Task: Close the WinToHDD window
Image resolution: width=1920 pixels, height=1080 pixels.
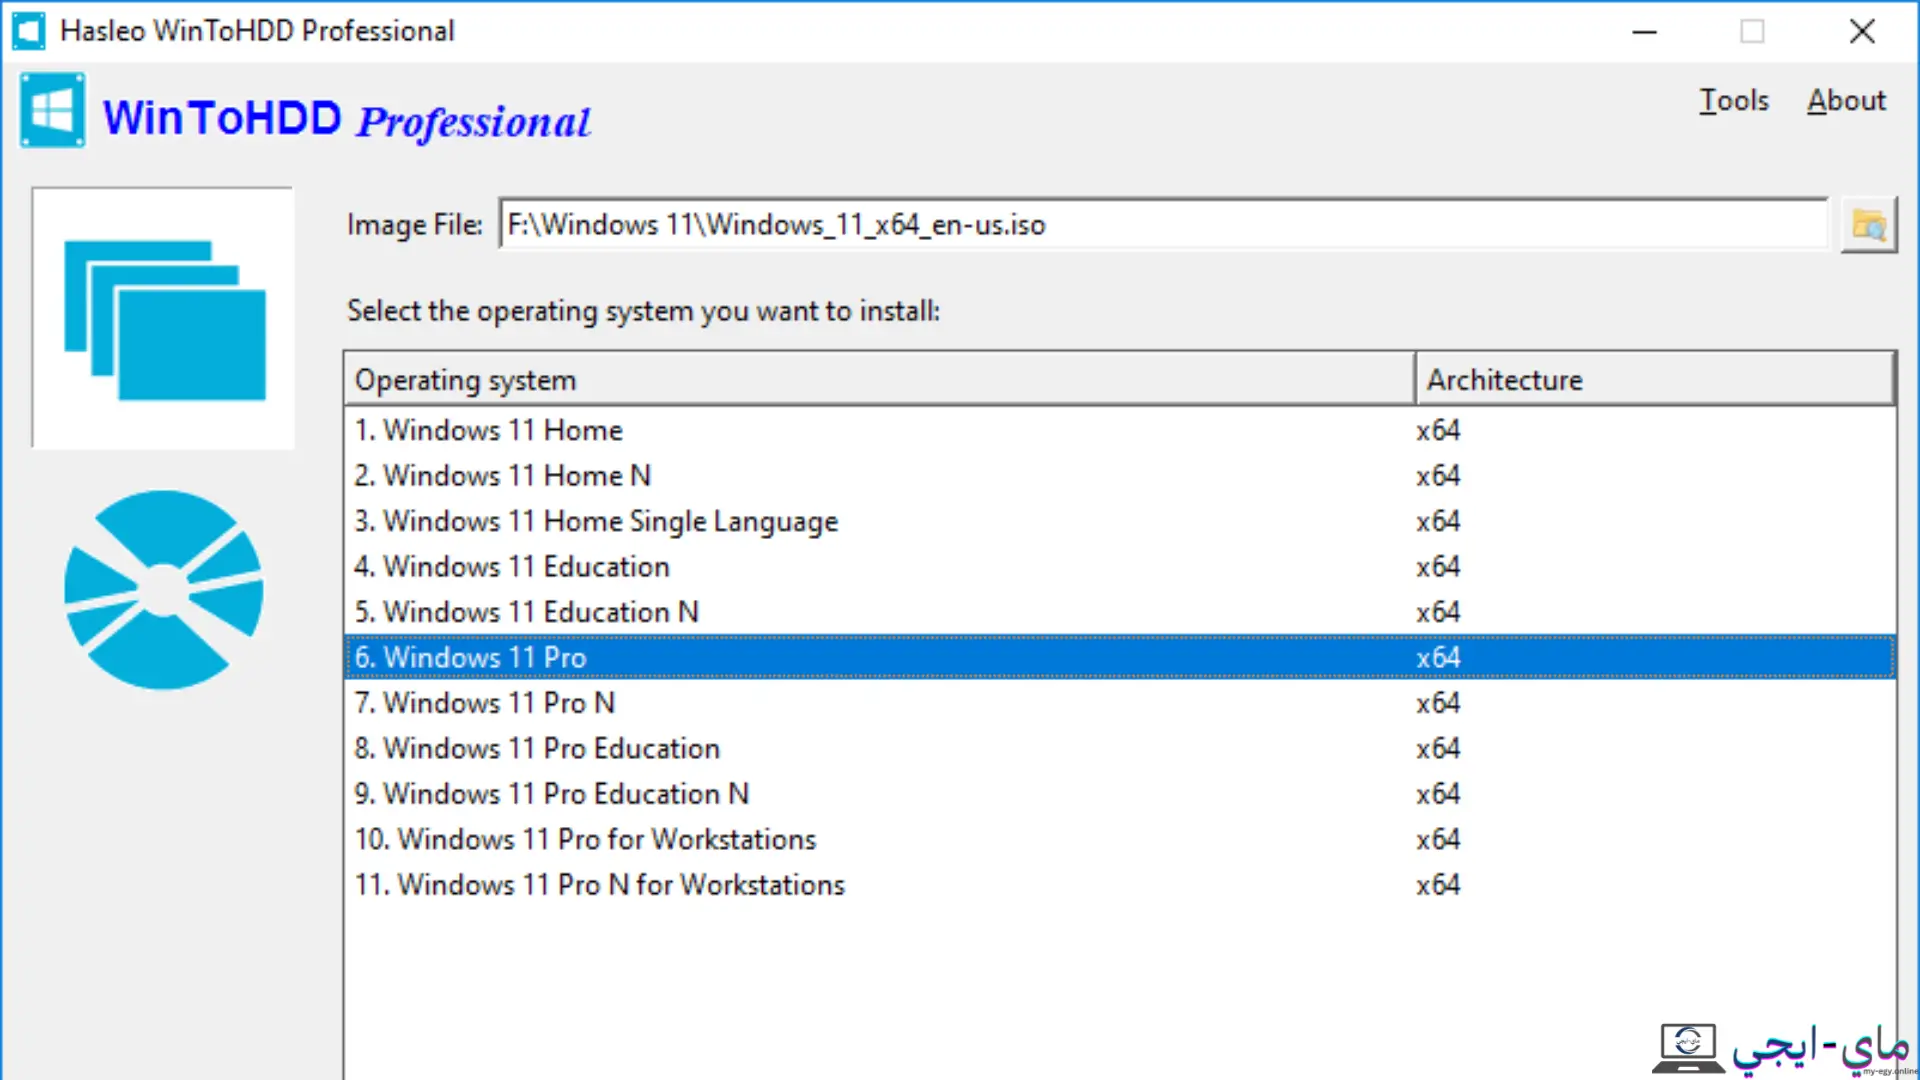Action: 1862,31
